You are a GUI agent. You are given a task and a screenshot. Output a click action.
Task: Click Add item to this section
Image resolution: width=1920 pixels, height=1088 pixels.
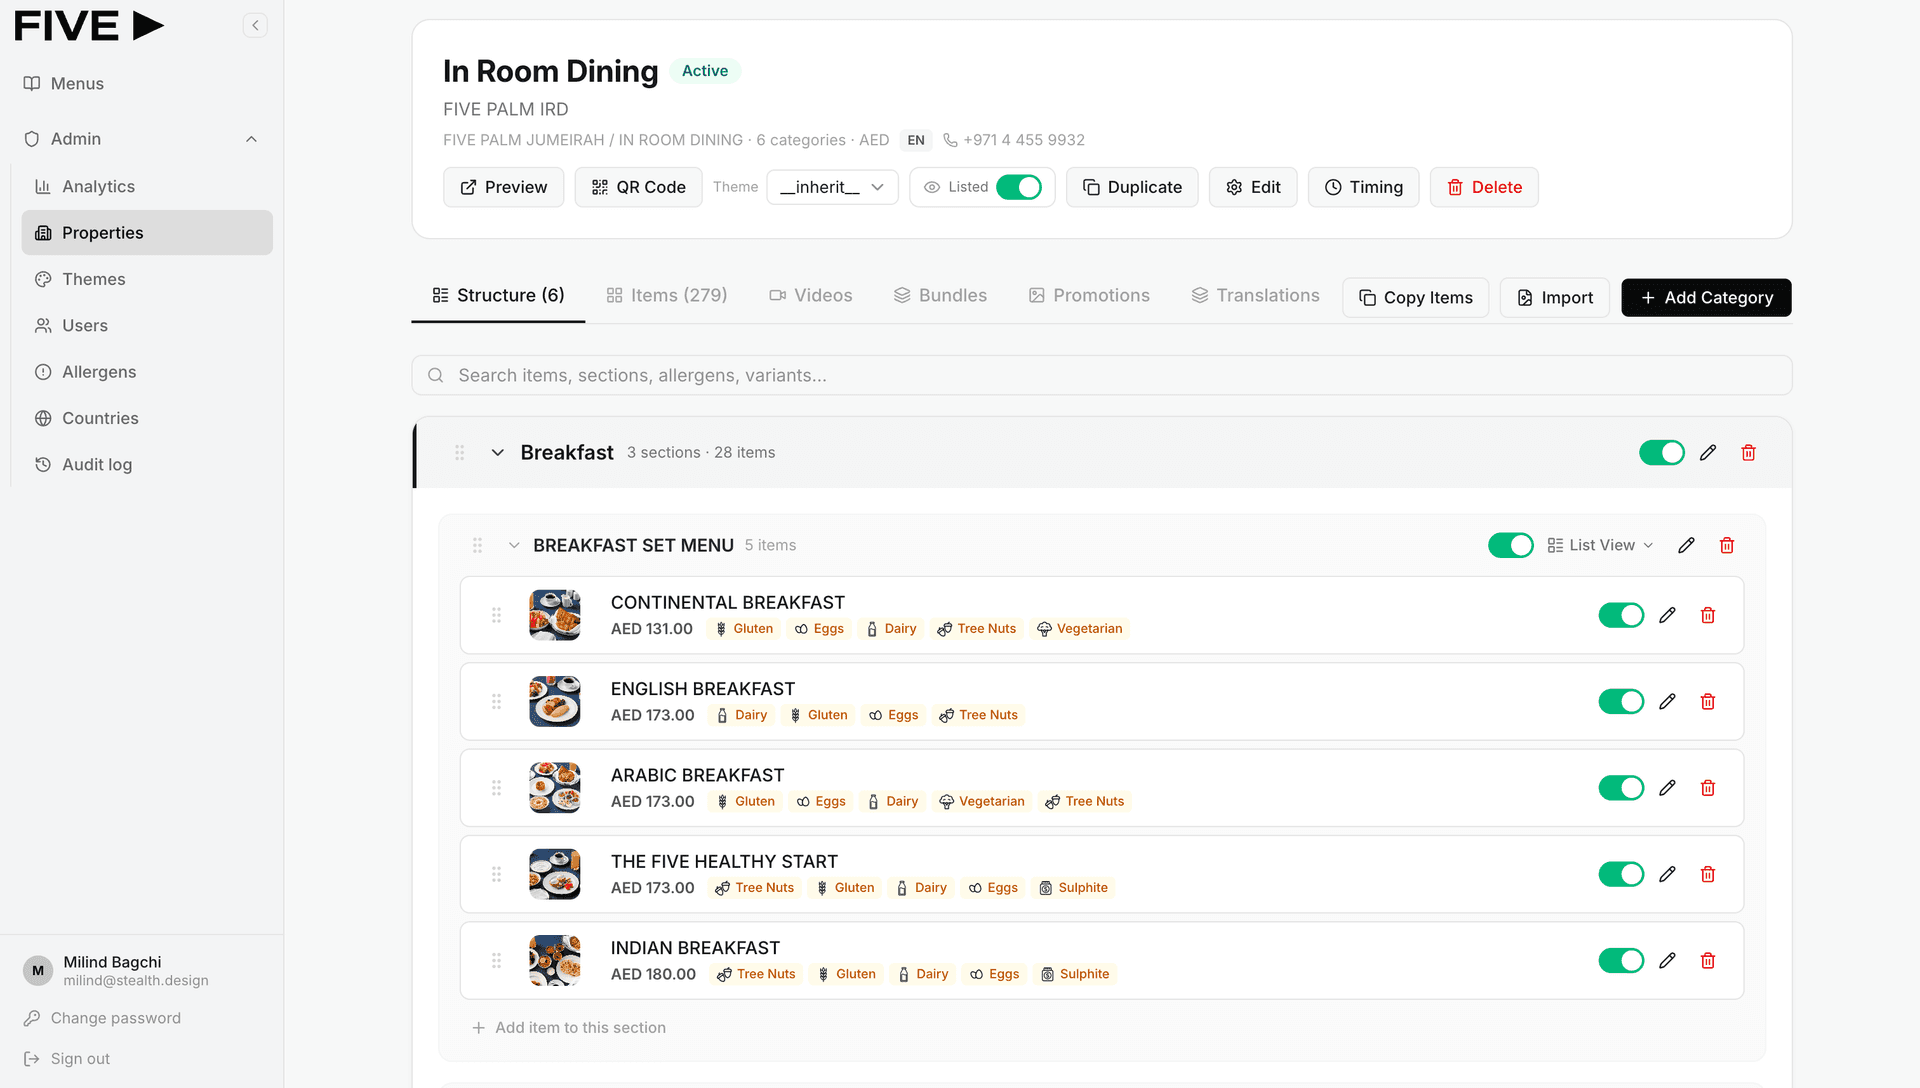(568, 1028)
